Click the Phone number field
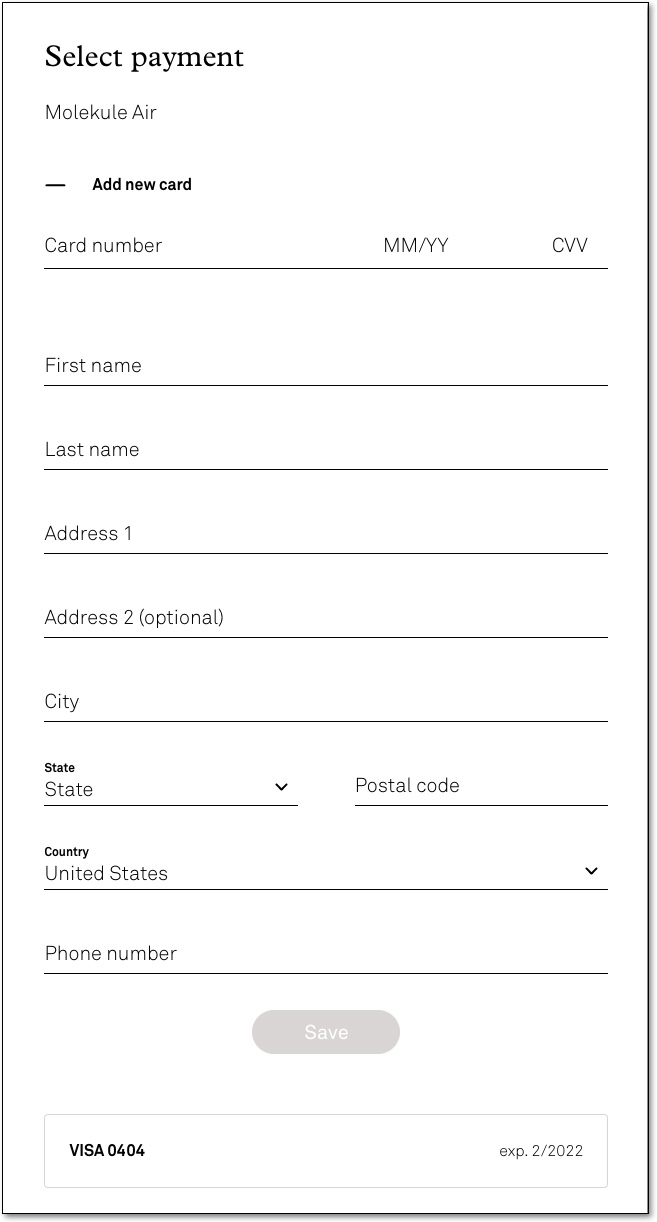This screenshot has height=1222, width=657. pyautogui.click(x=325, y=954)
